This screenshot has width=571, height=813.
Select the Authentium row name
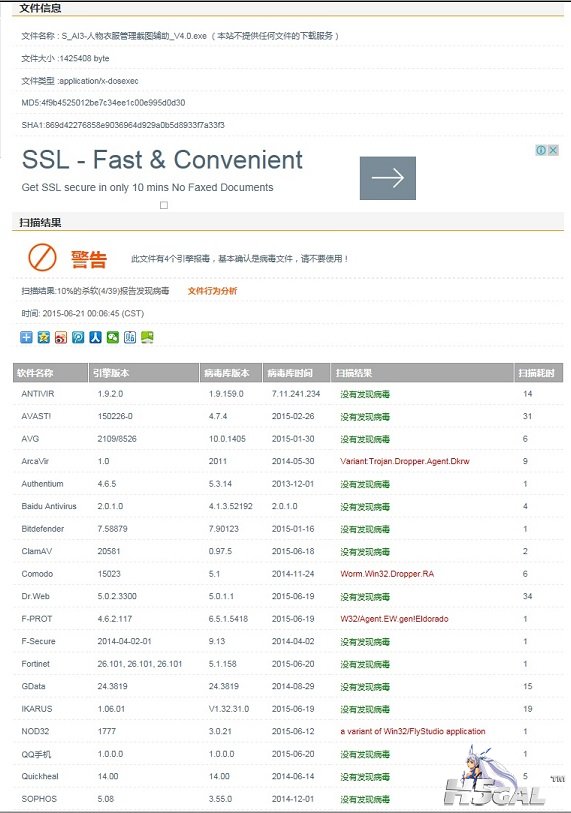point(42,484)
